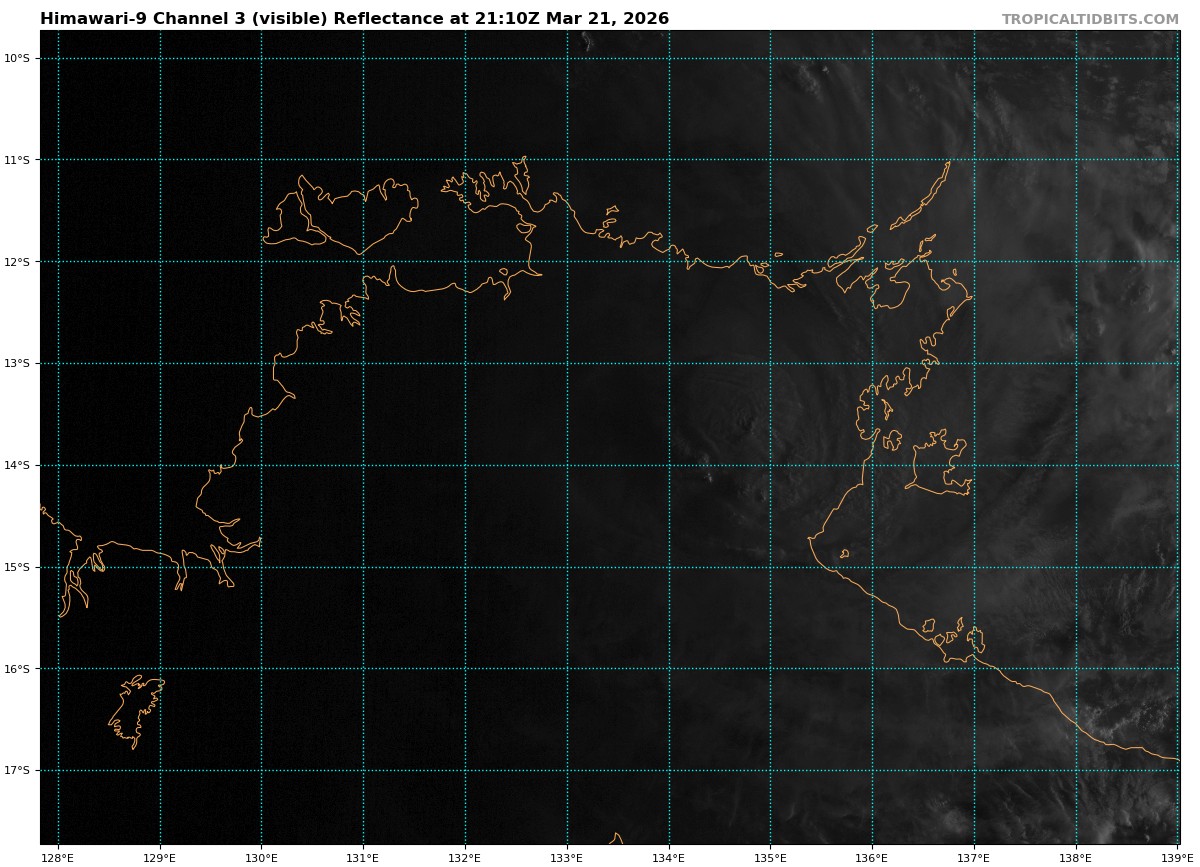Image resolution: width=1200 pixels, height=867 pixels.
Task: Select the 16°S latitude axis label
Action: 17,669
